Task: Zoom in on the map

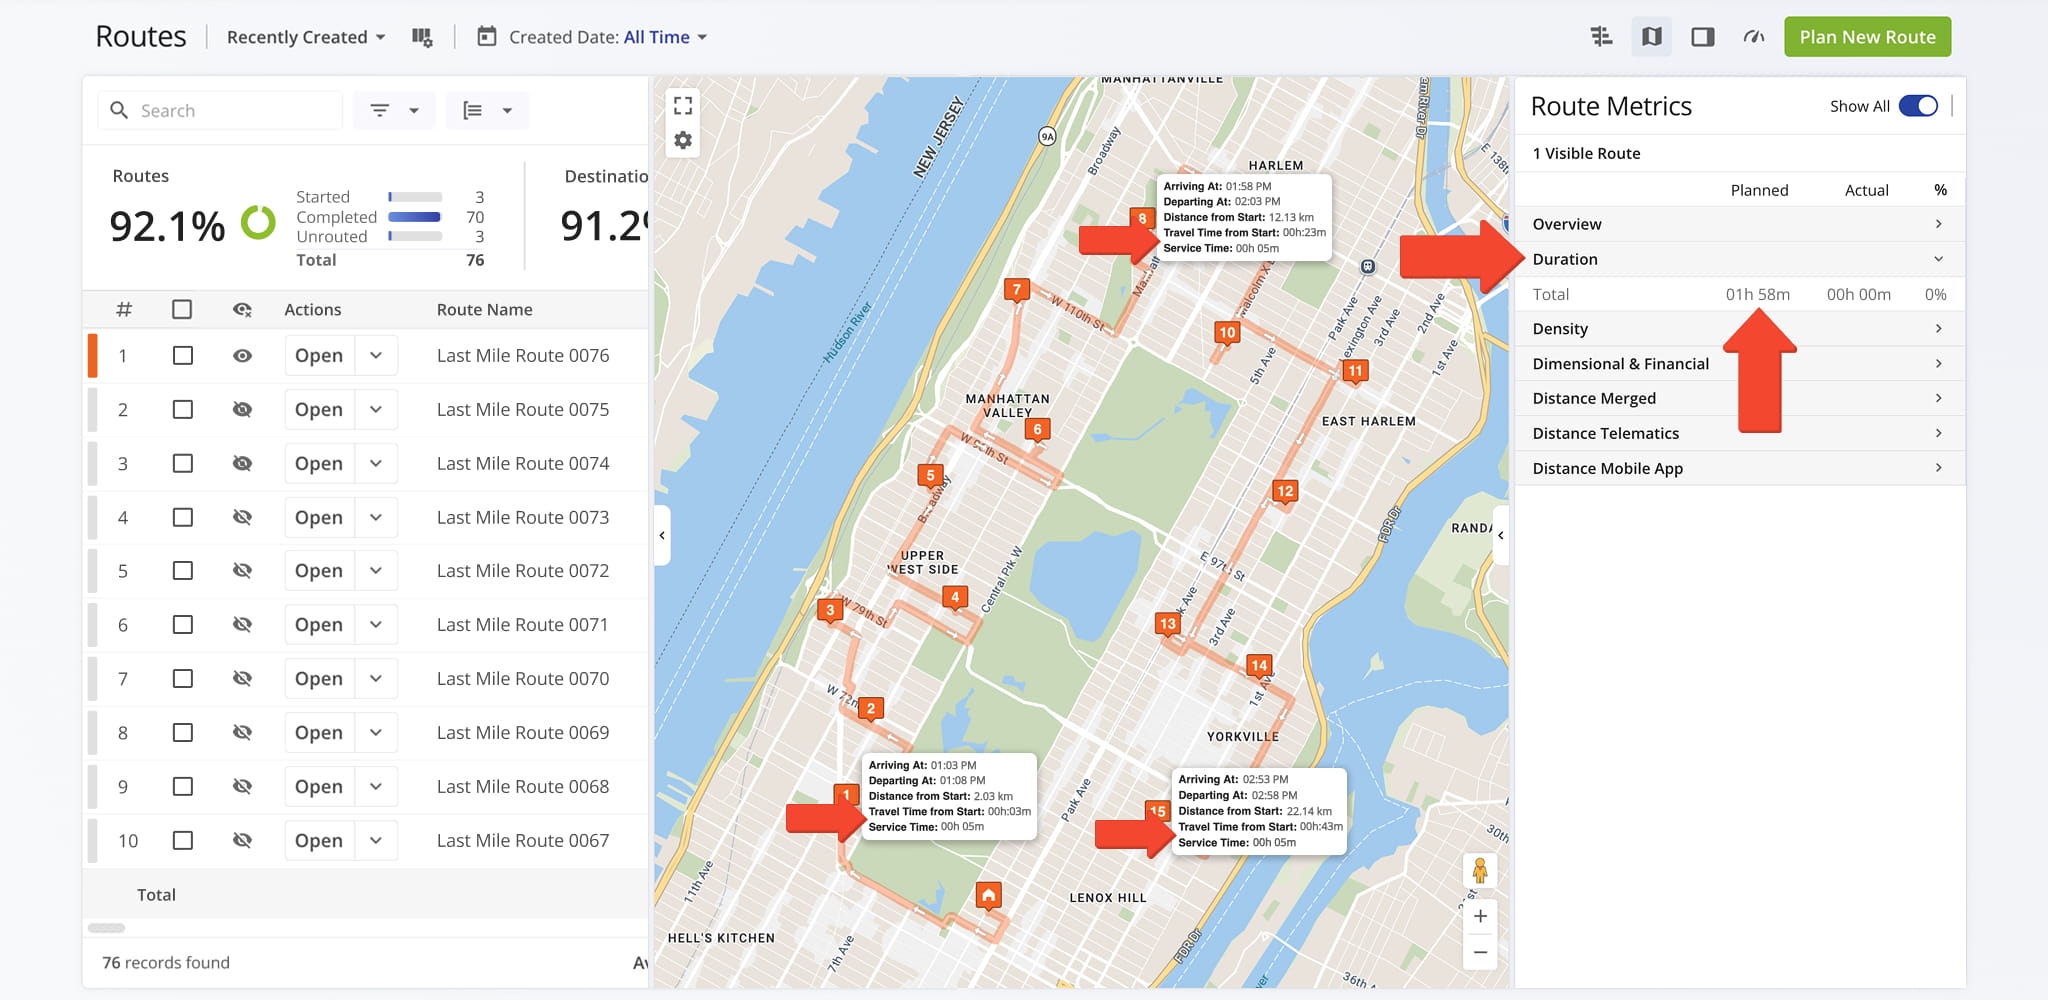Action: 1480,916
